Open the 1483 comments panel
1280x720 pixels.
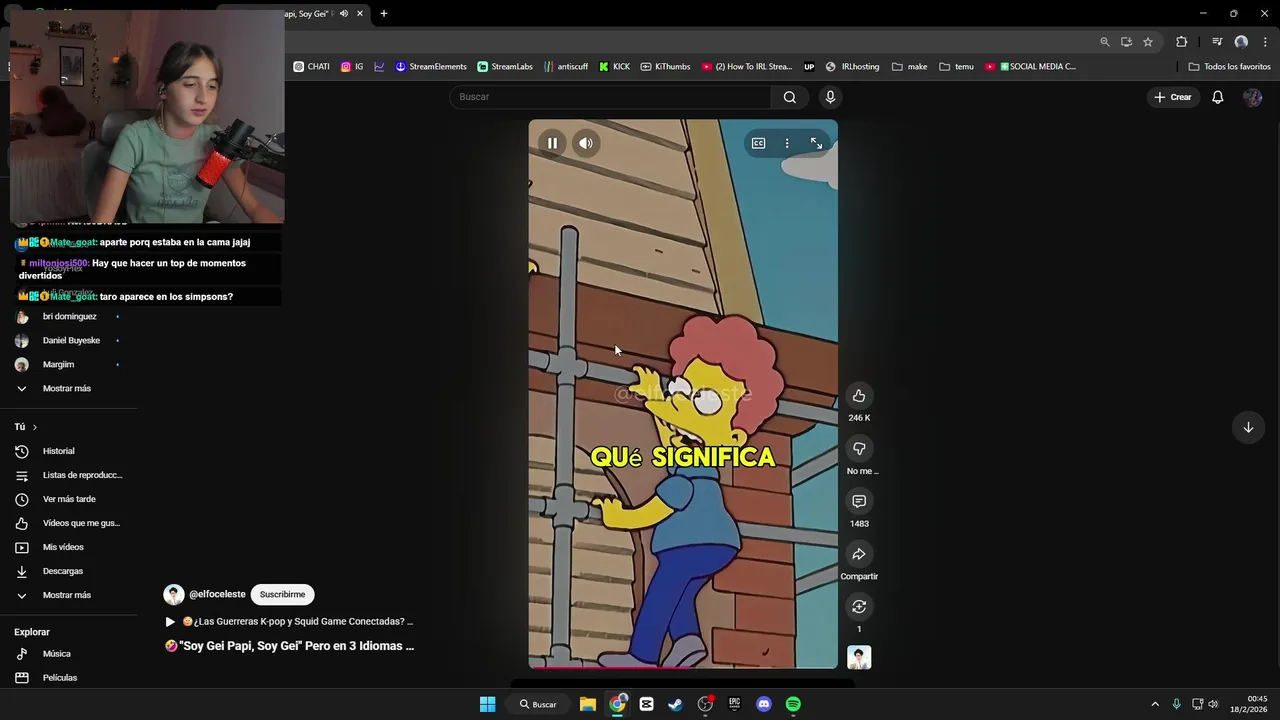point(859,501)
